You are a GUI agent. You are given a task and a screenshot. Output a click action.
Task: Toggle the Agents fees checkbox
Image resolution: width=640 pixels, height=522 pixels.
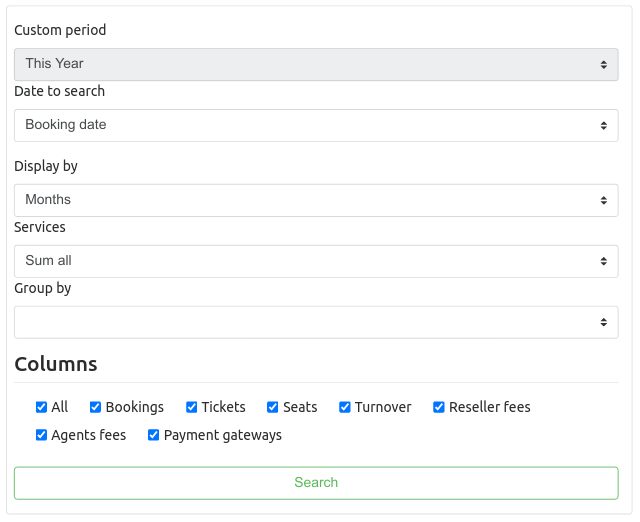pyautogui.click(x=41, y=435)
